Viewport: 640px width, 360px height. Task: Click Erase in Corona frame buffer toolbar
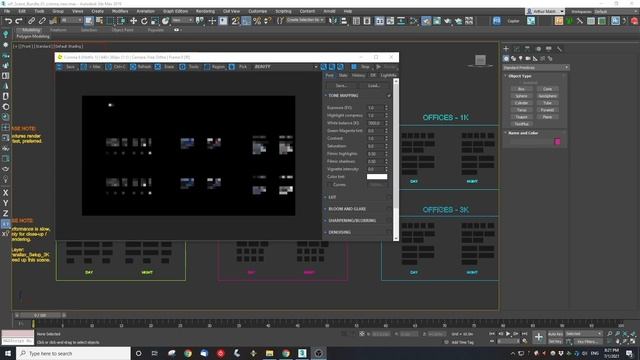[165, 67]
